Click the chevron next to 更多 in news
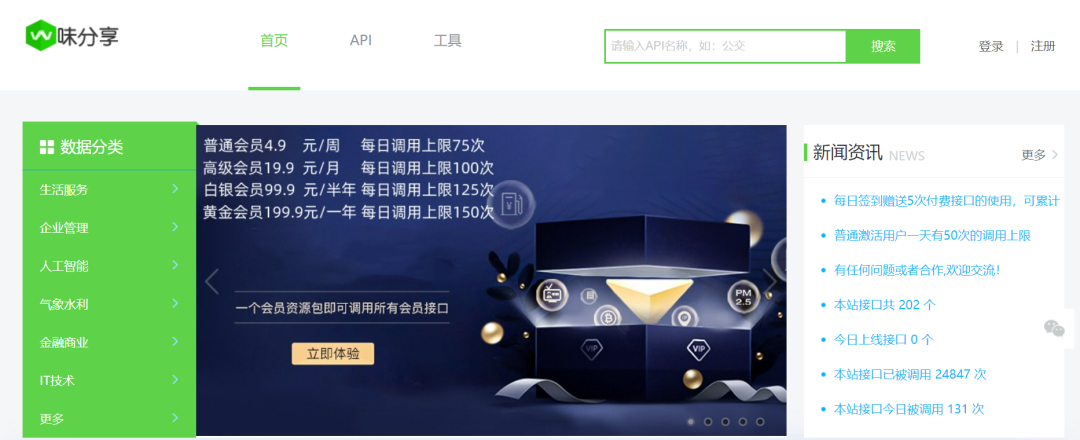This screenshot has height=440, width=1080. pyautogui.click(x=1055, y=155)
